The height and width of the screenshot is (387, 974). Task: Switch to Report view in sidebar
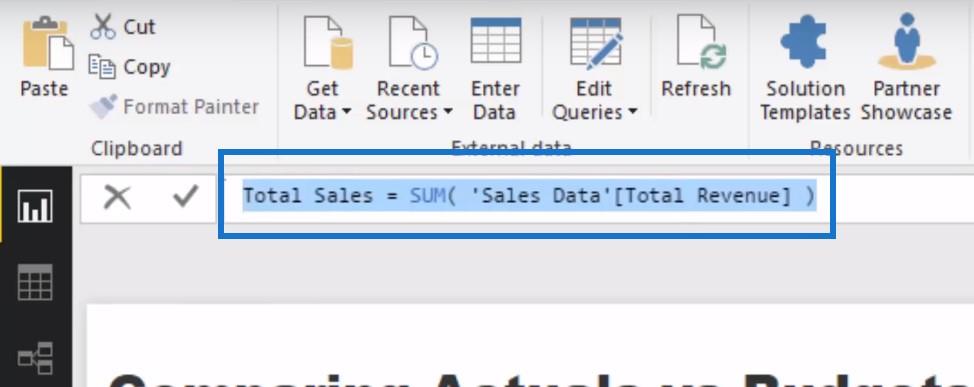(x=35, y=206)
